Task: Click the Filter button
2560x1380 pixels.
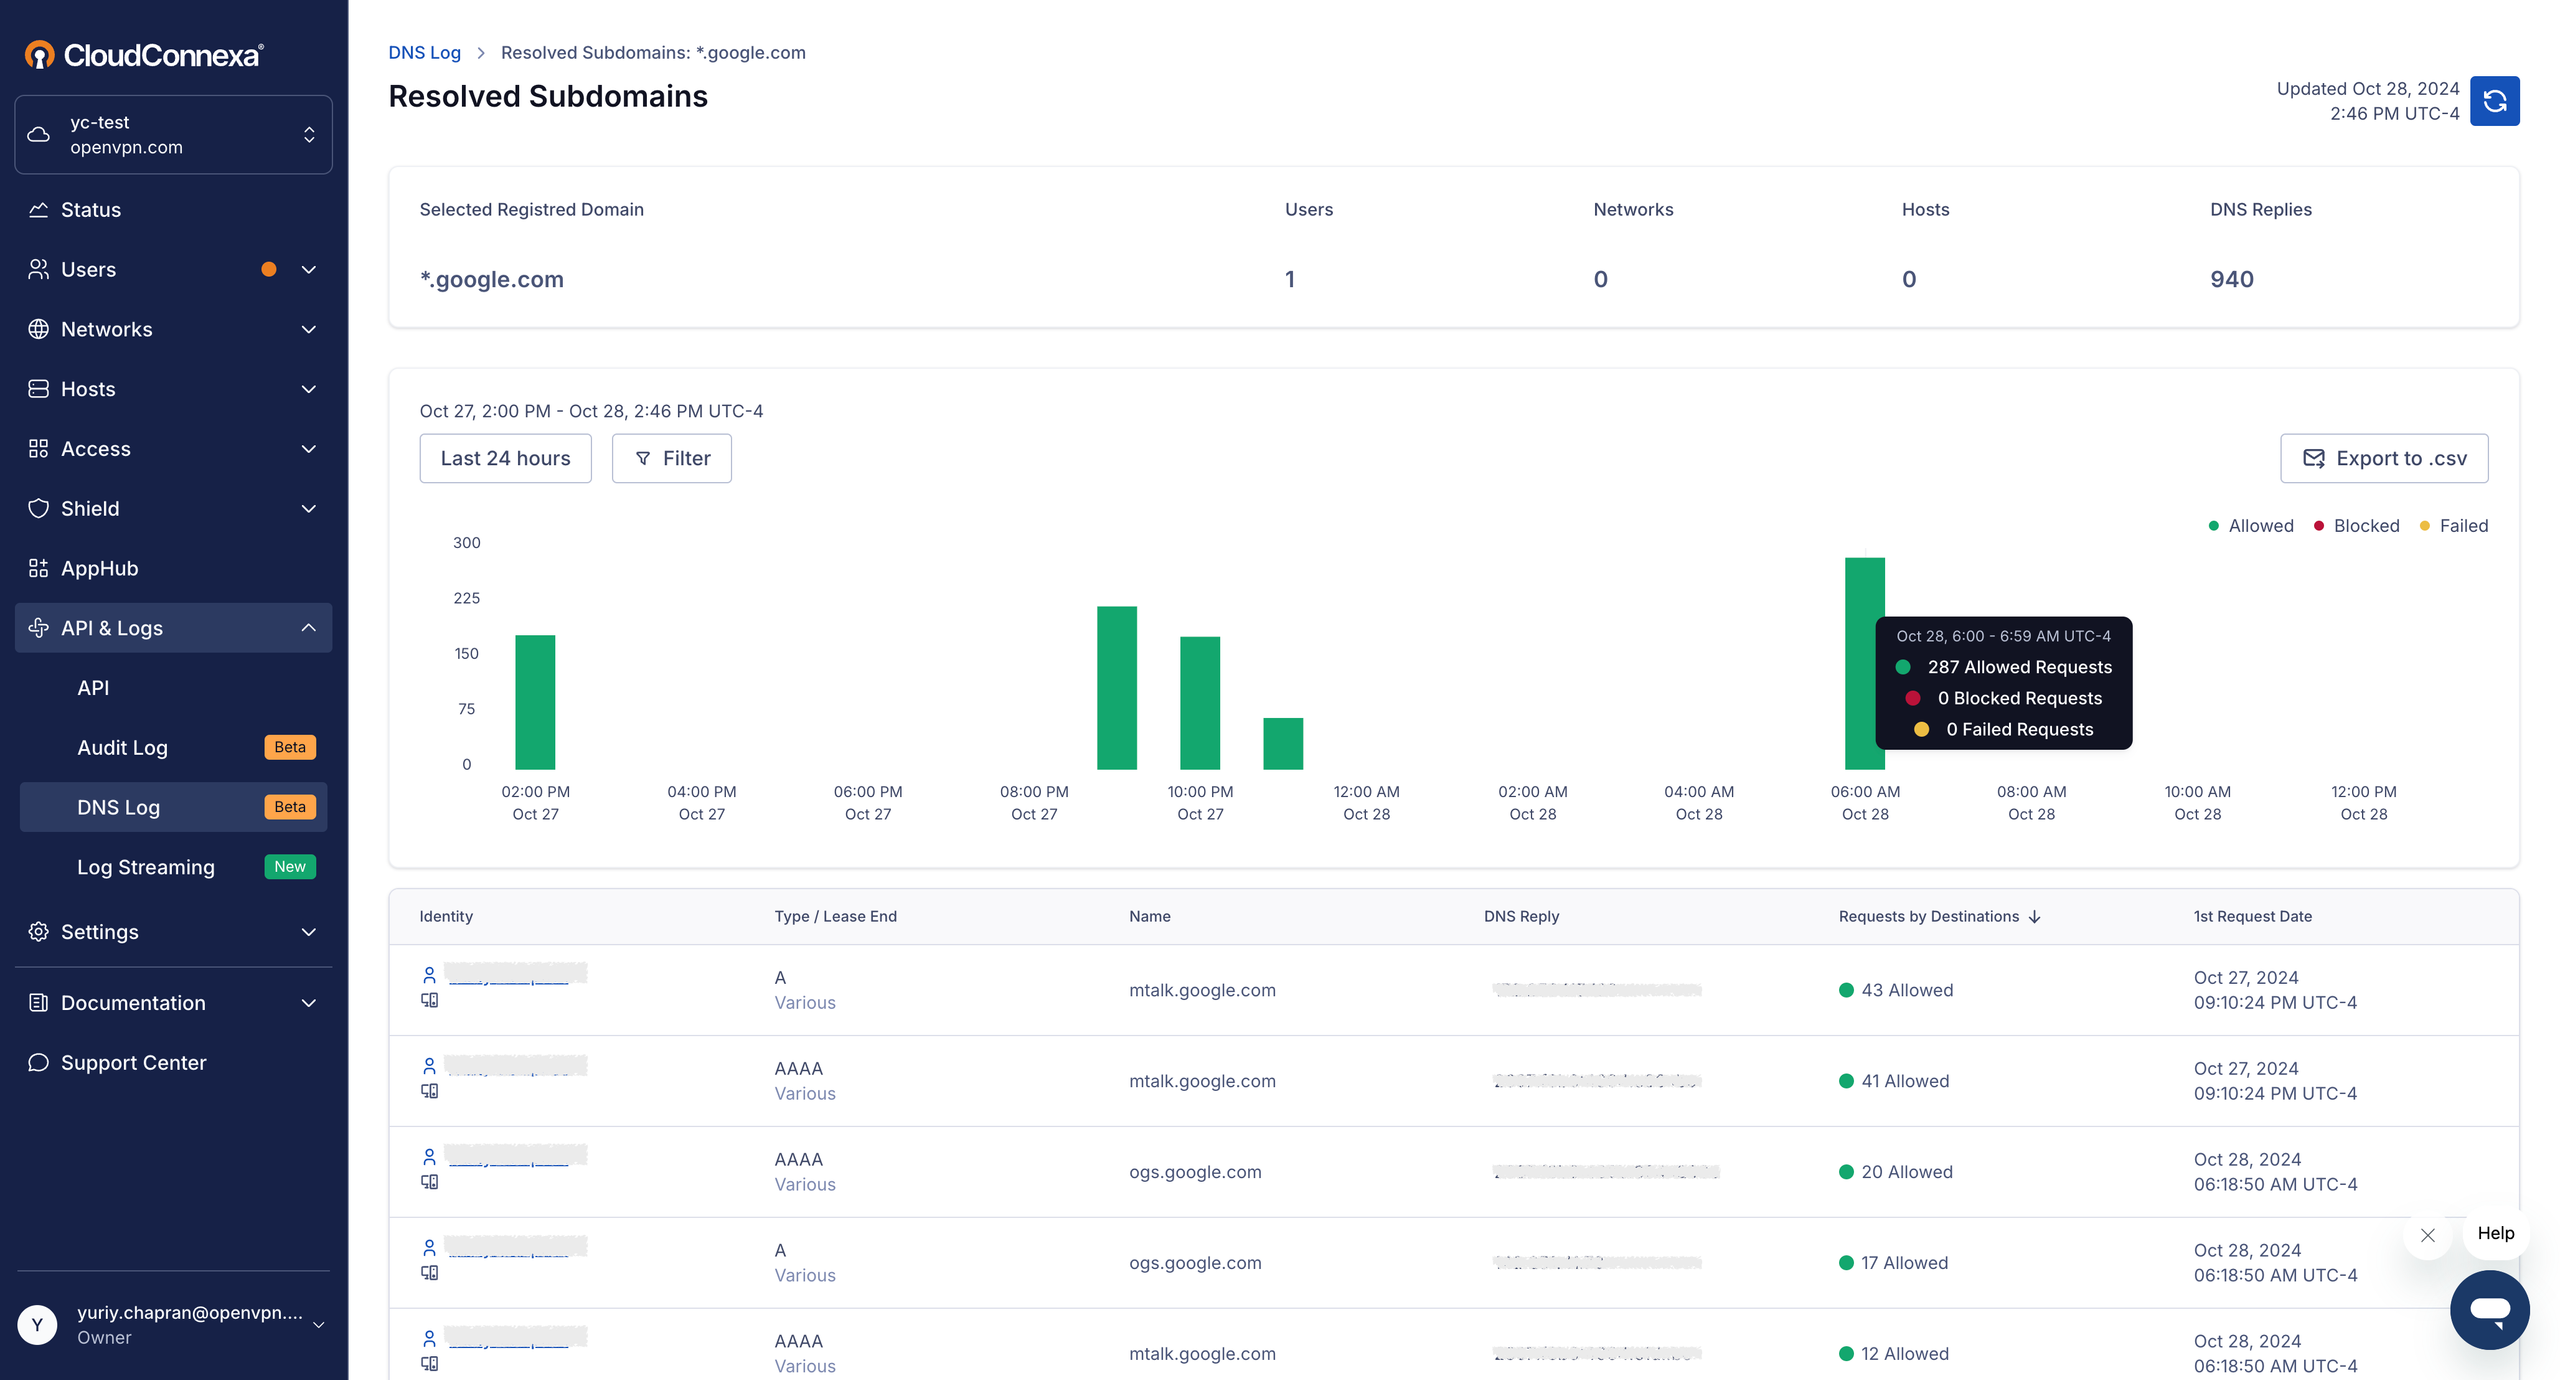Action: click(671, 458)
